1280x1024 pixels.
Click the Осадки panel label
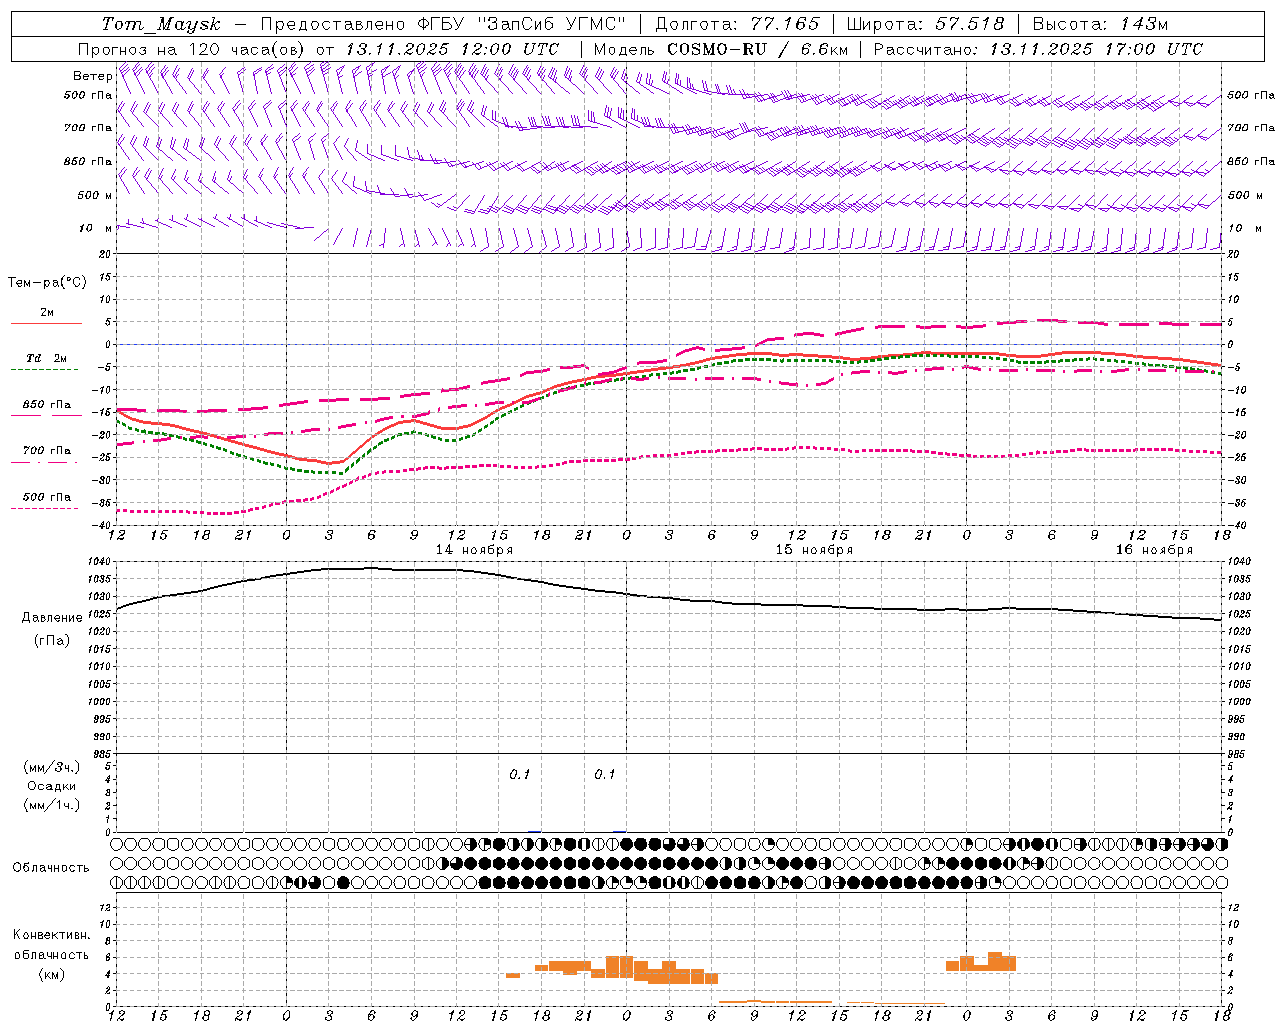51,787
